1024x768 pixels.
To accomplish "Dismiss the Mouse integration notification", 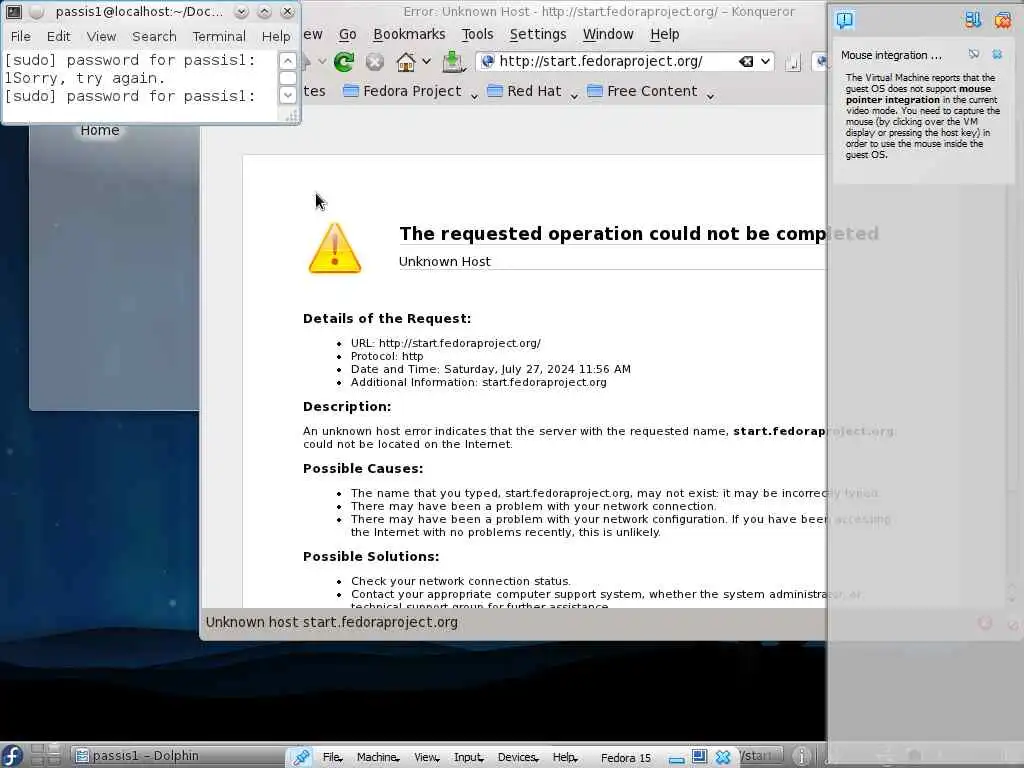I will (997, 54).
